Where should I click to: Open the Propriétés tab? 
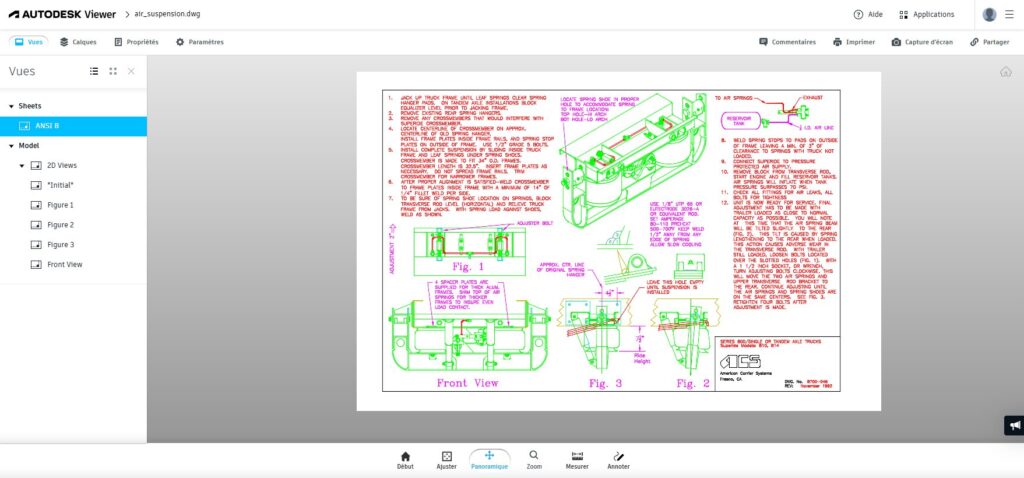136,42
